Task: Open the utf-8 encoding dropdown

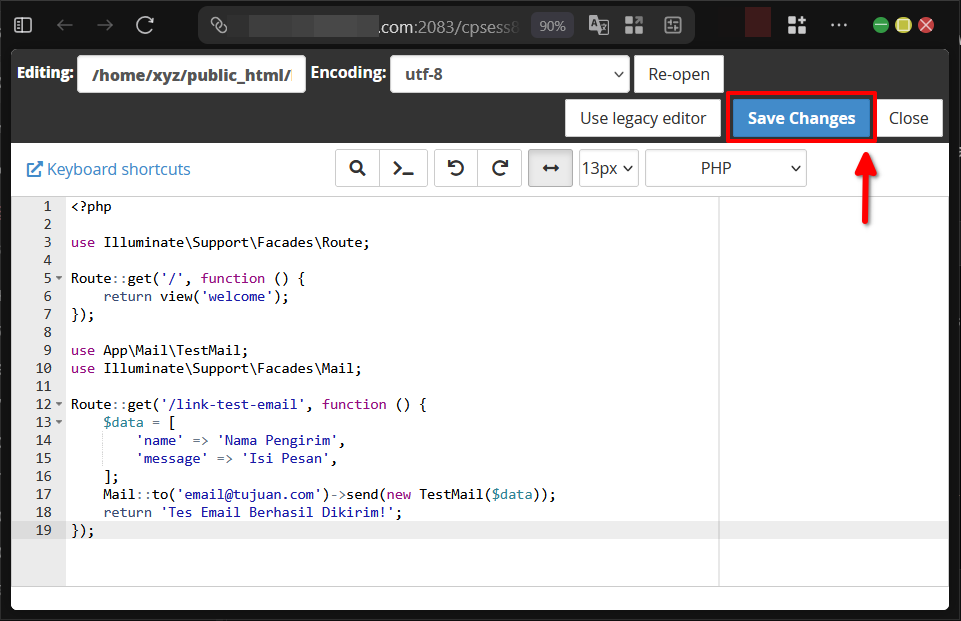Action: pyautogui.click(x=509, y=74)
